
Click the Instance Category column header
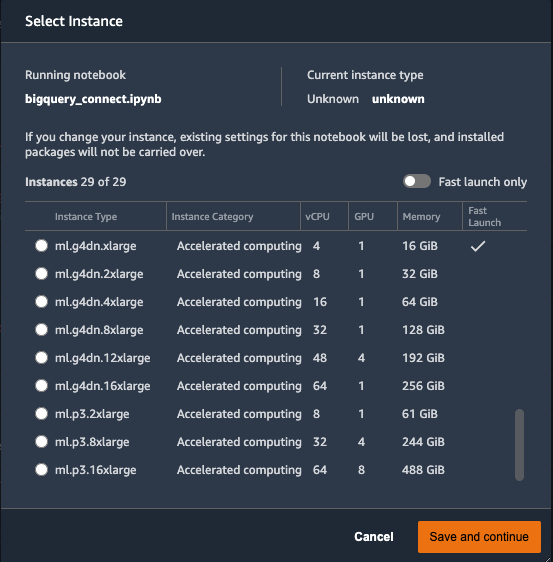tap(212, 216)
